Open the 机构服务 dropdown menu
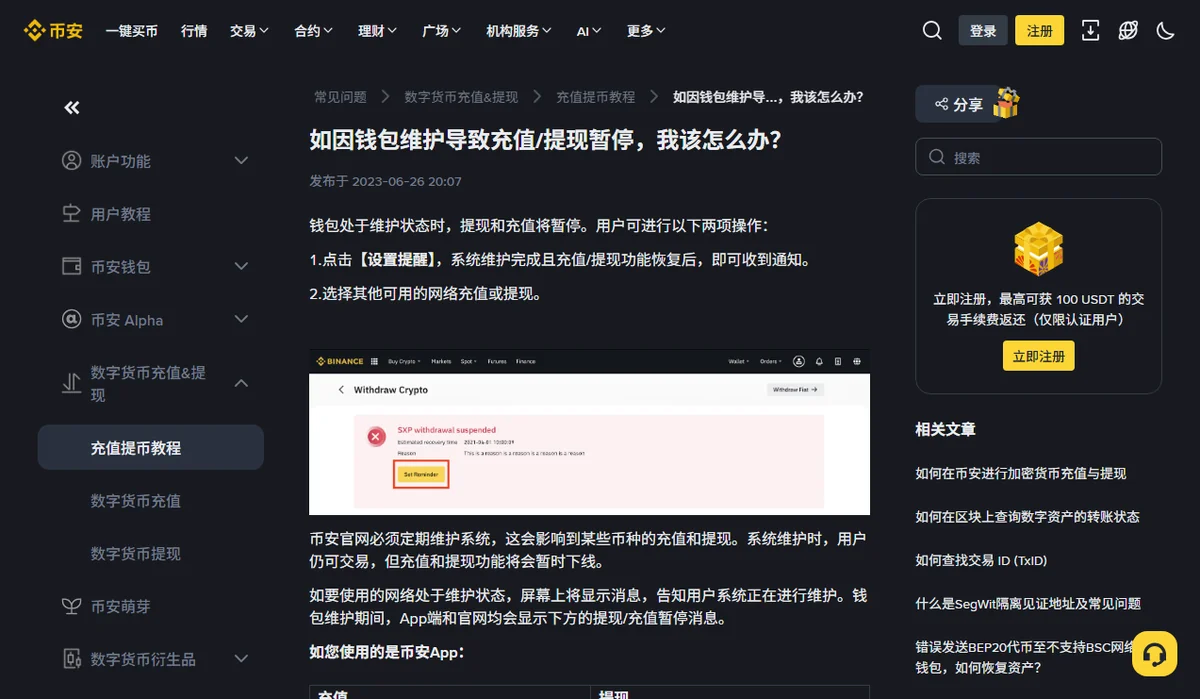Viewport: 1200px width, 699px height. [x=519, y=31]
